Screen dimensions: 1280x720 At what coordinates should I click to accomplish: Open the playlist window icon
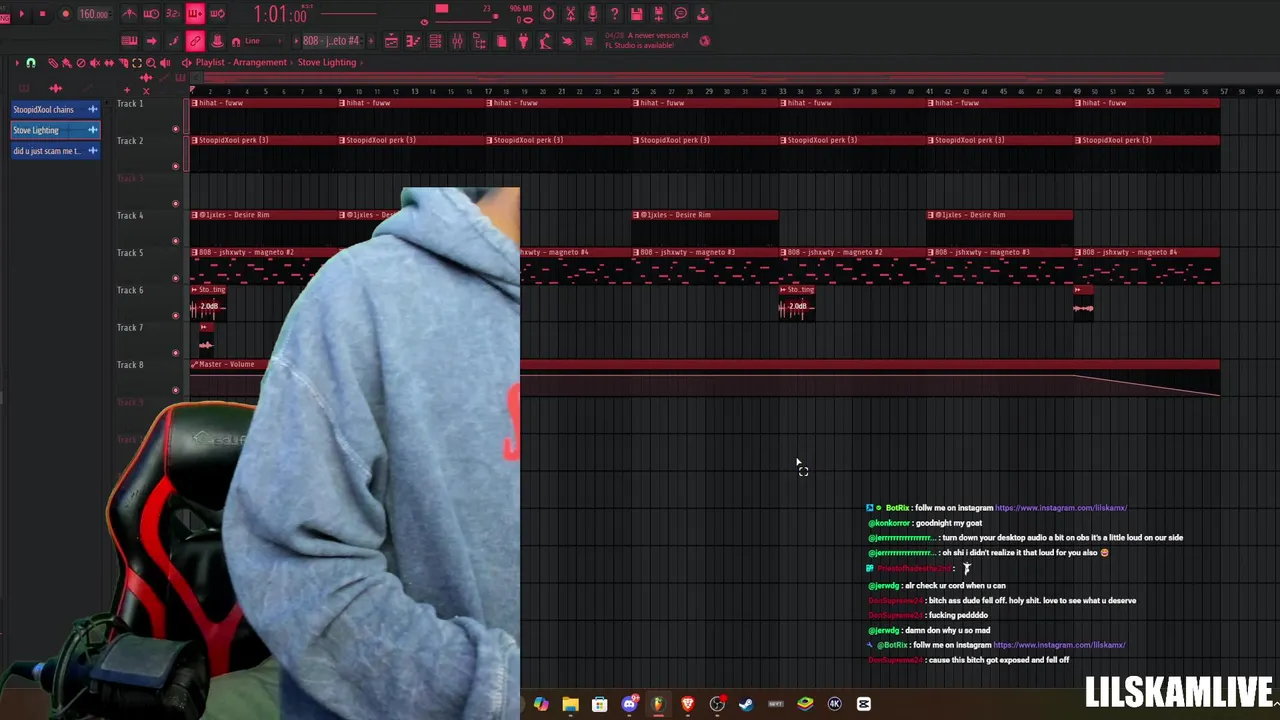point(391,41)
